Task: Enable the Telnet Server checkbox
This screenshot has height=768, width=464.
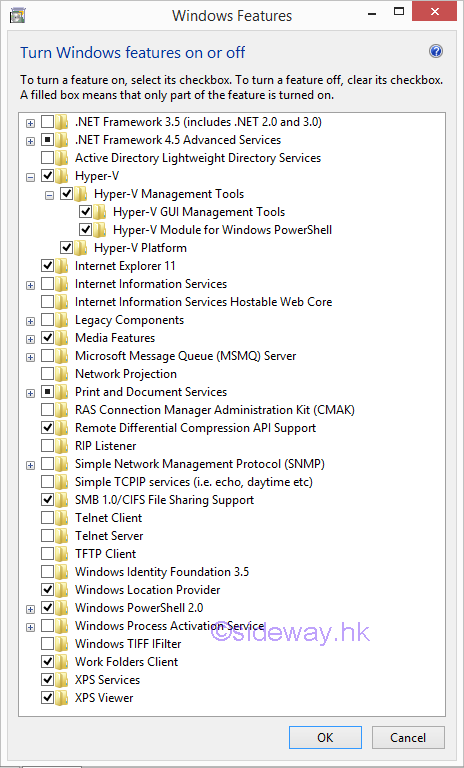Action: point(48,535)
